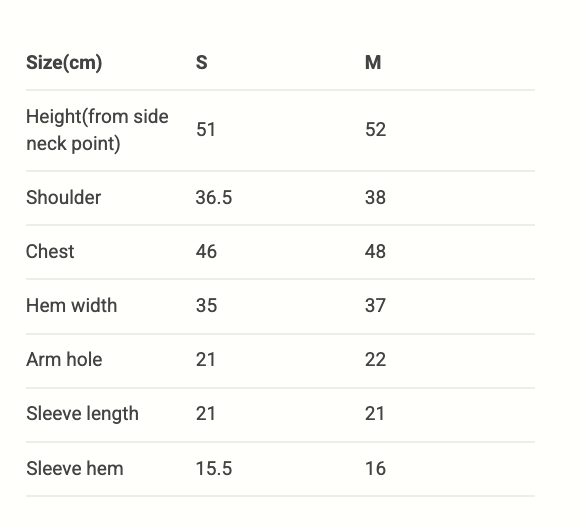Click the Hem width row label
This screenshot has width=584, height=530.
click(x=72, y=305)
